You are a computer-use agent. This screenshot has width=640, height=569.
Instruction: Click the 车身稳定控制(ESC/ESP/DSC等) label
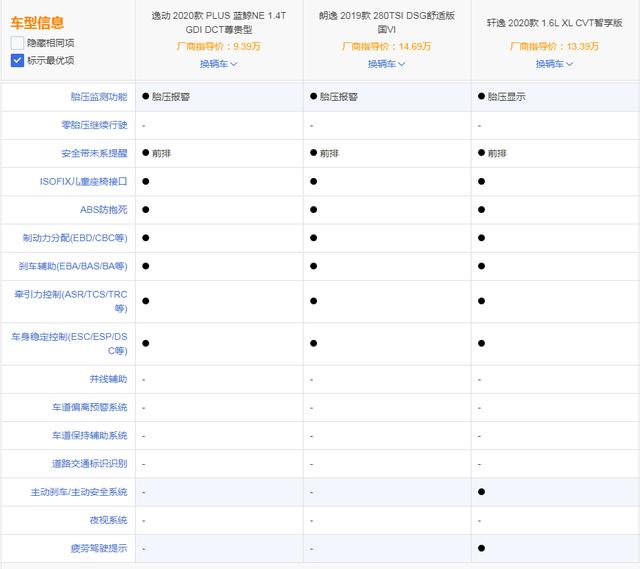coord(69,344)
